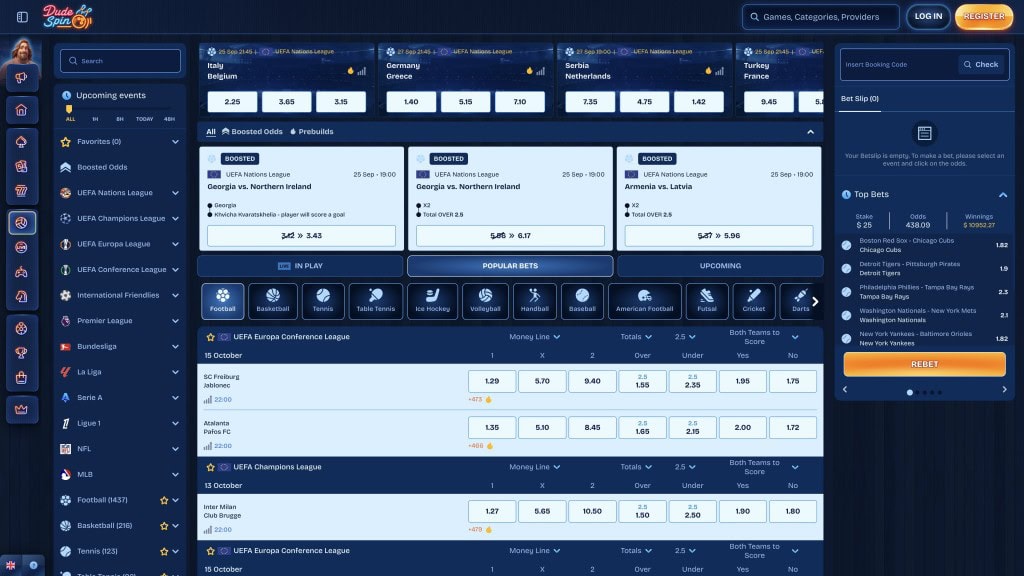Open Totals dropdown for first Conference League
The width and height of the screenshot is (1024, 576).
(x=636, y=337)
